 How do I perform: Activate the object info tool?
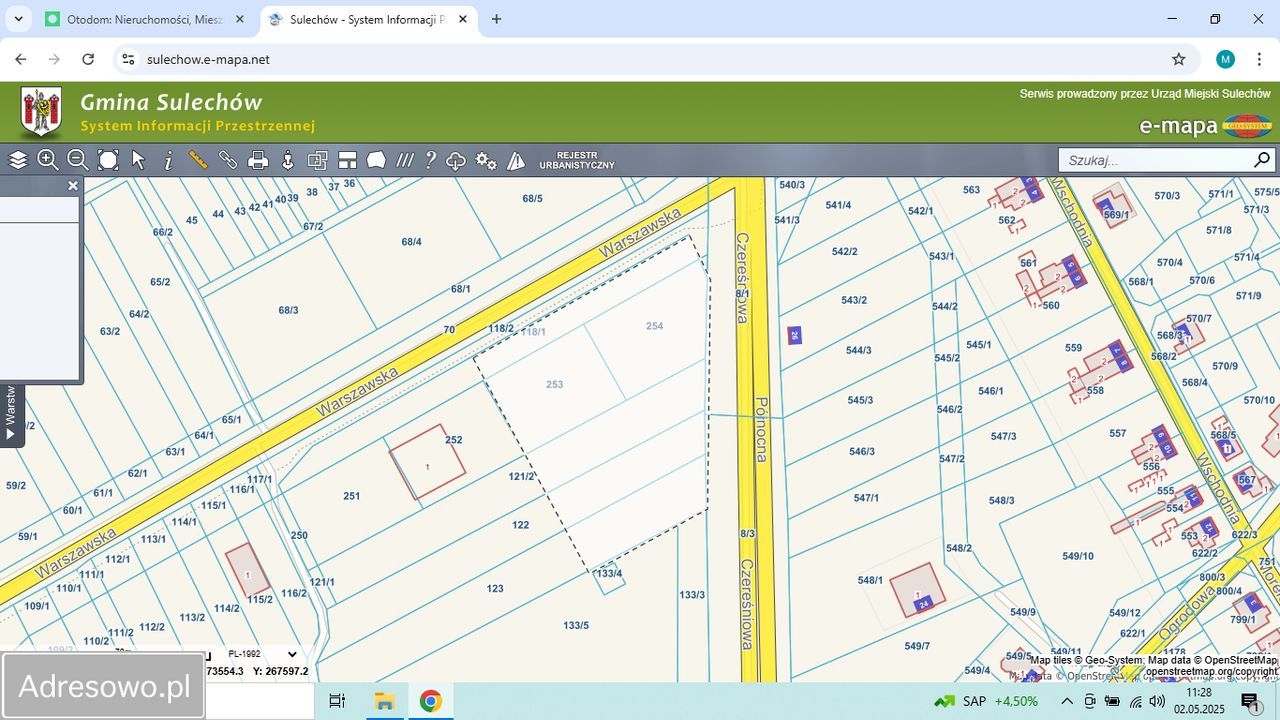tap(168, 160)
